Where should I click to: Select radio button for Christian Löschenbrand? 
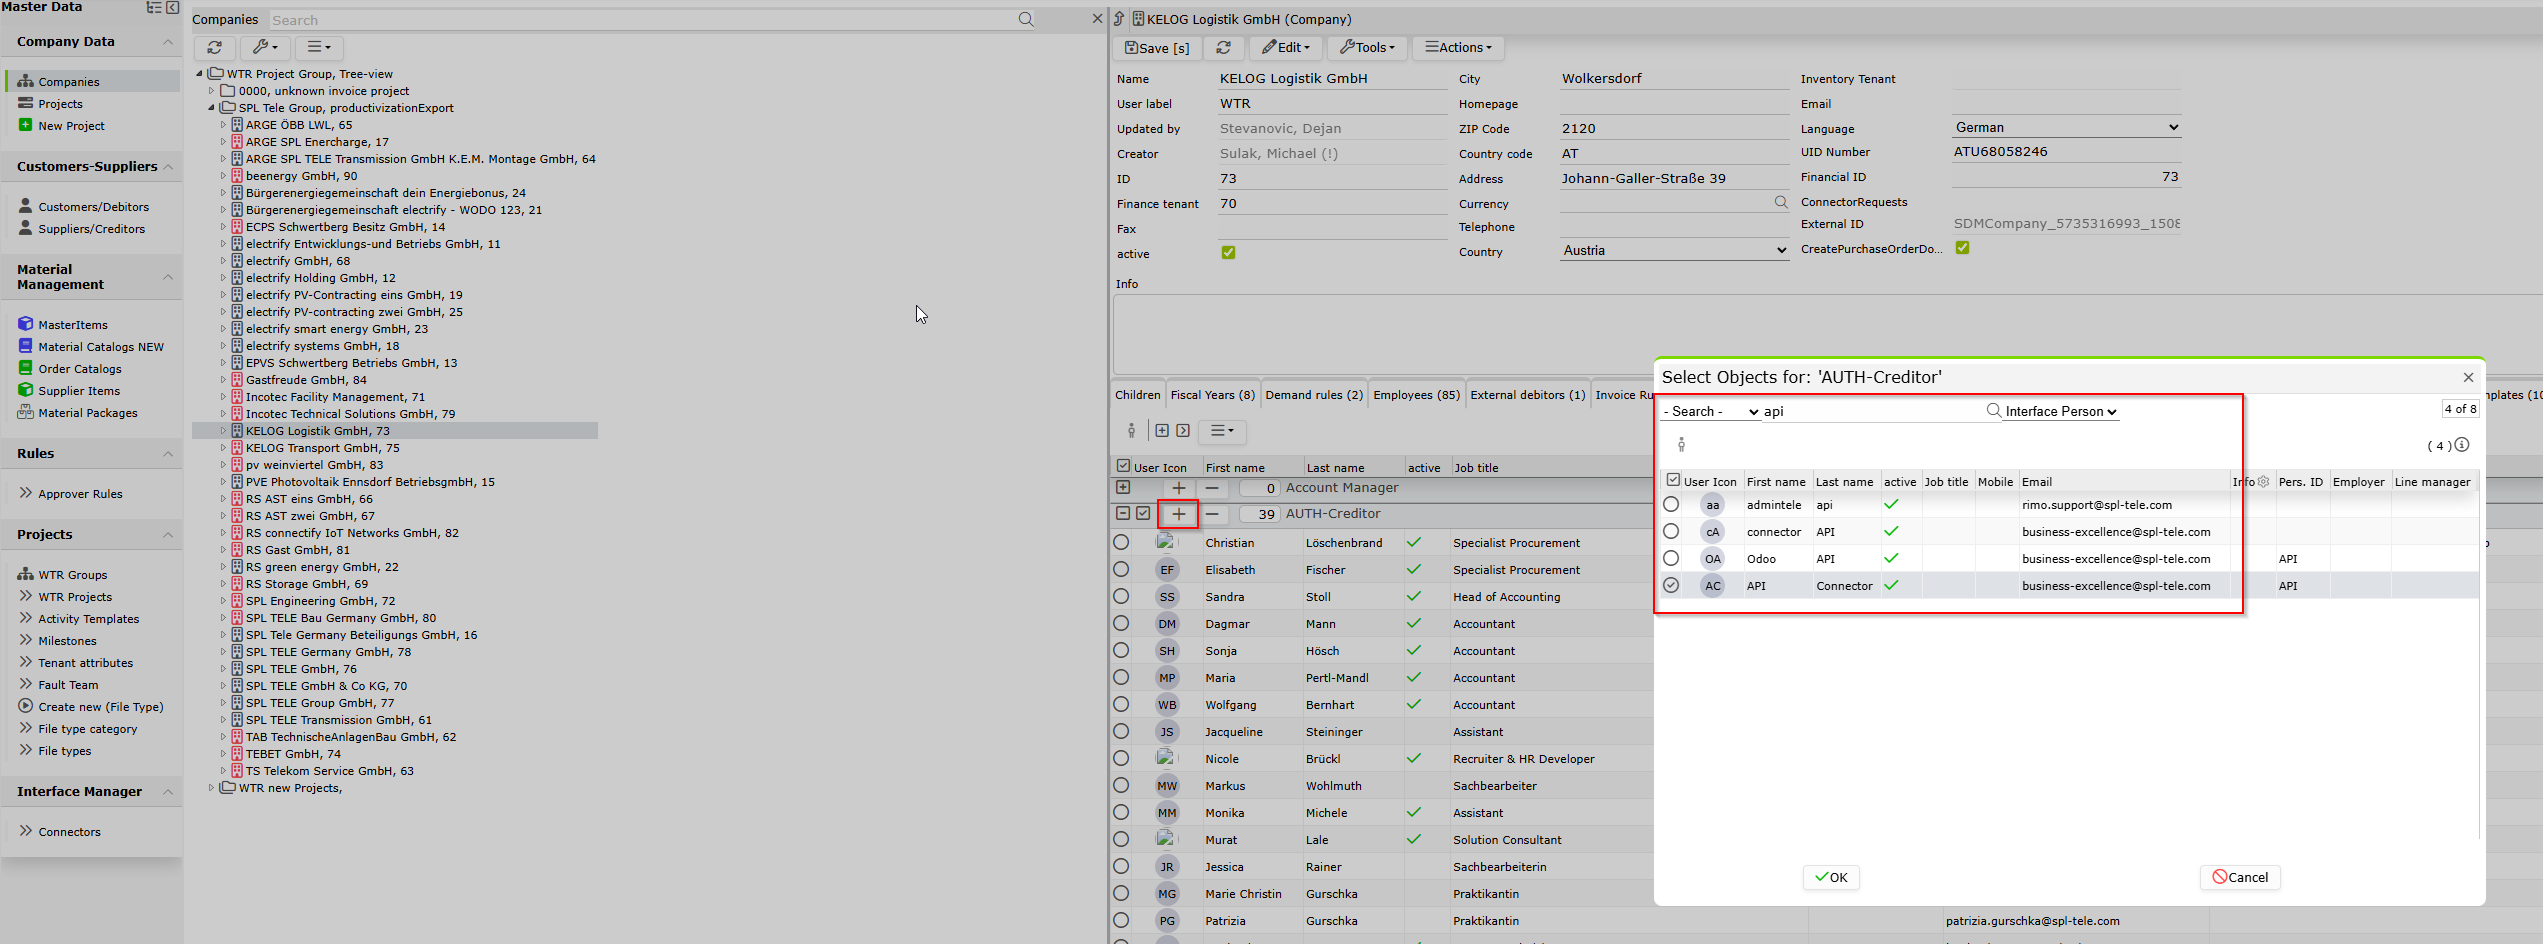click(1121, 542)
